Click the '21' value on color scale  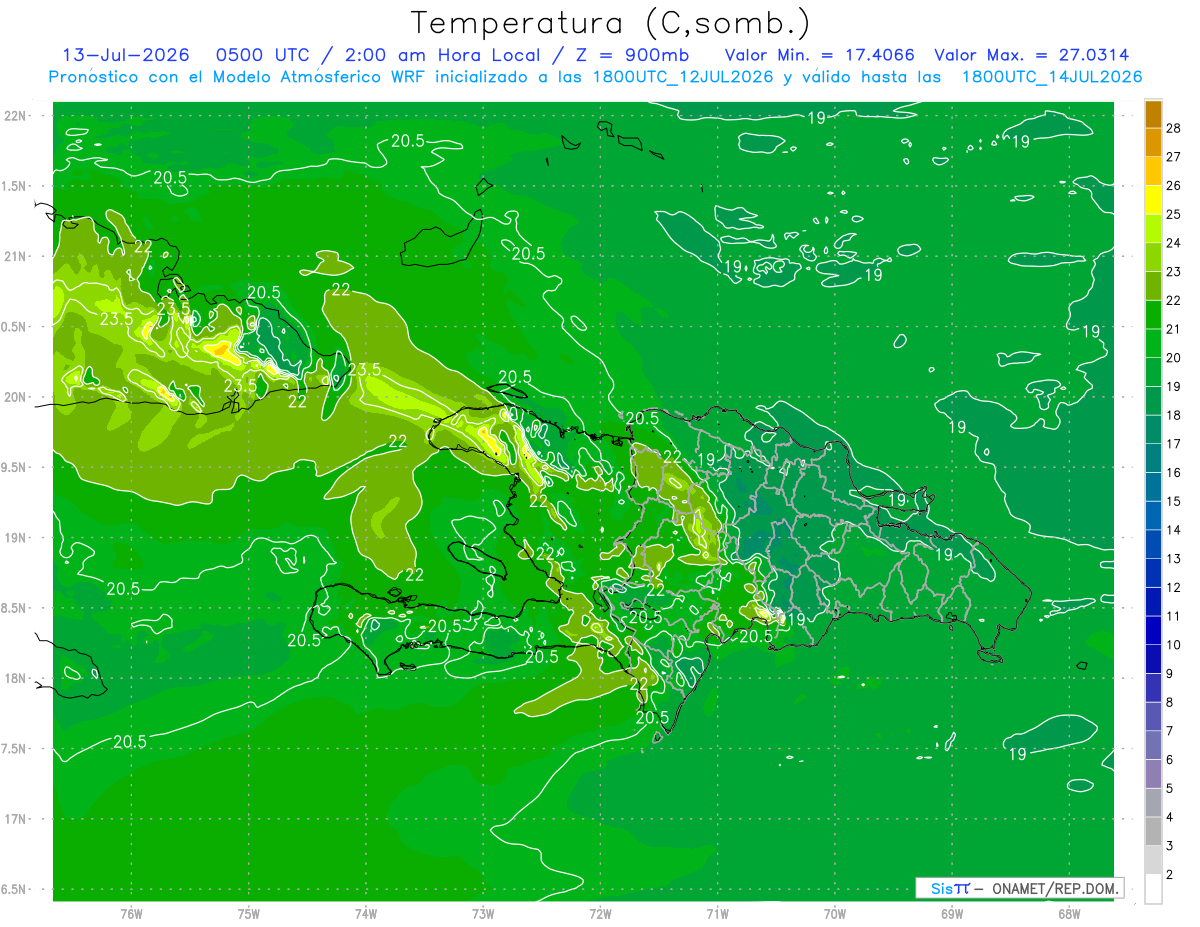[1174, 329]
